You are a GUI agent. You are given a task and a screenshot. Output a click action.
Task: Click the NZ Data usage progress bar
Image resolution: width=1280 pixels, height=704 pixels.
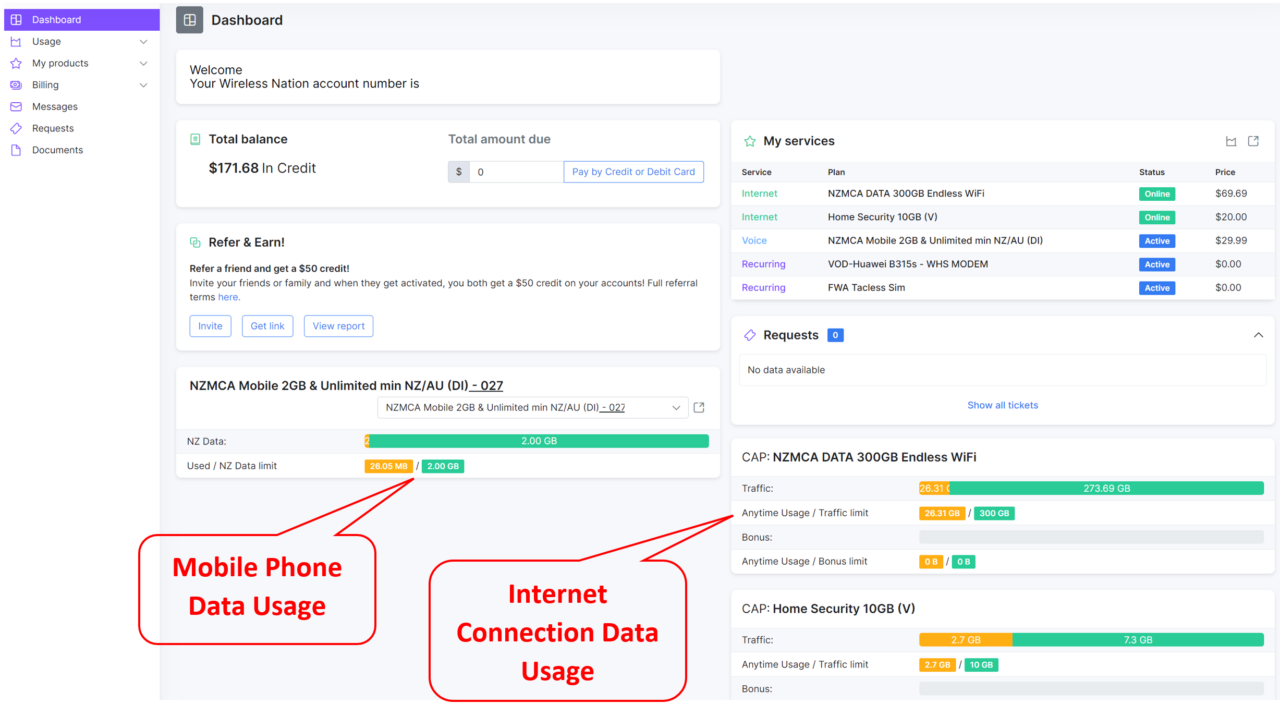click(x=537, y=440)
